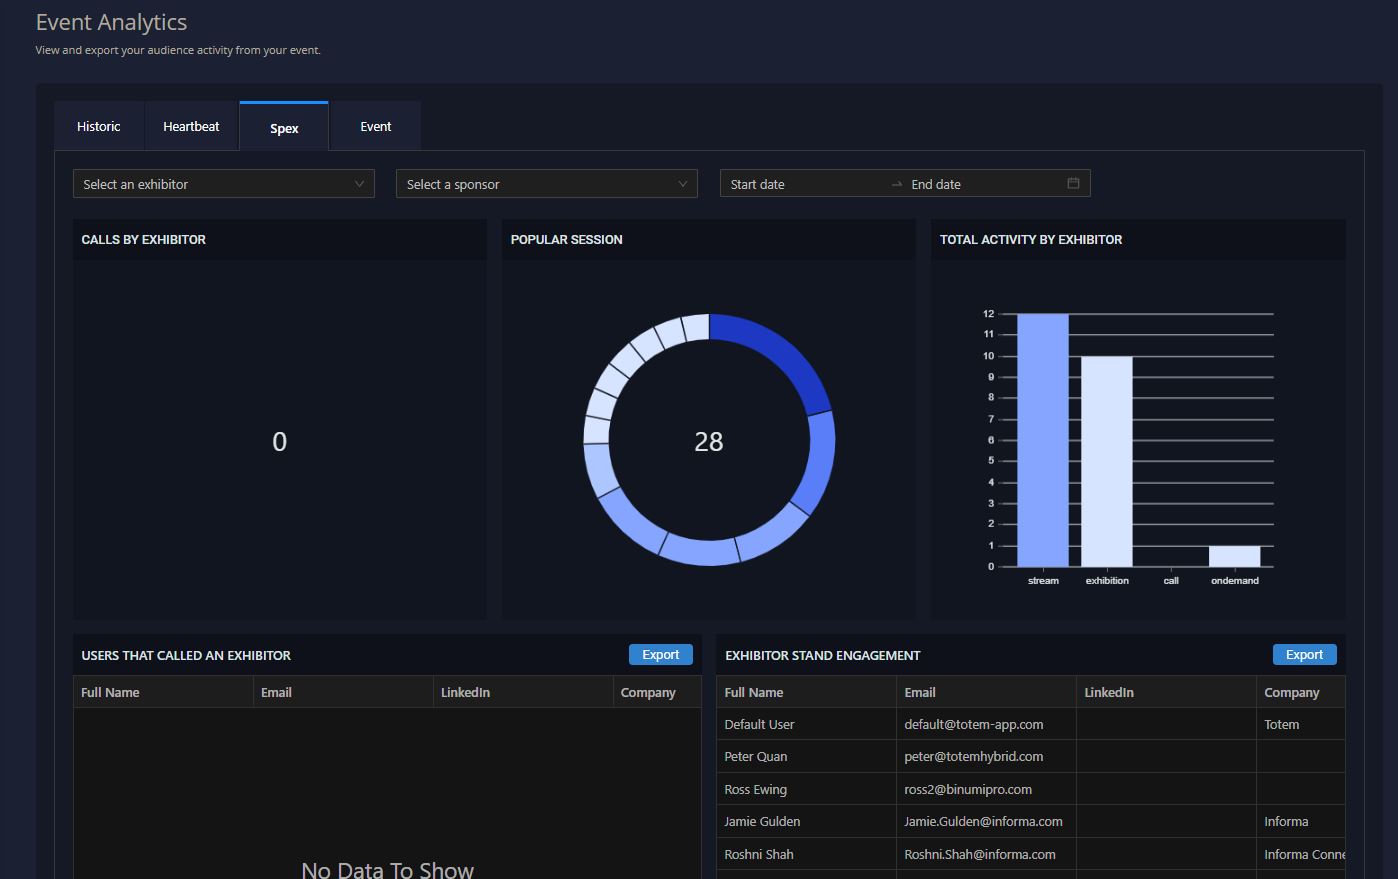
Task: Click the arrow icon between dates
Action: pos(897,185)
